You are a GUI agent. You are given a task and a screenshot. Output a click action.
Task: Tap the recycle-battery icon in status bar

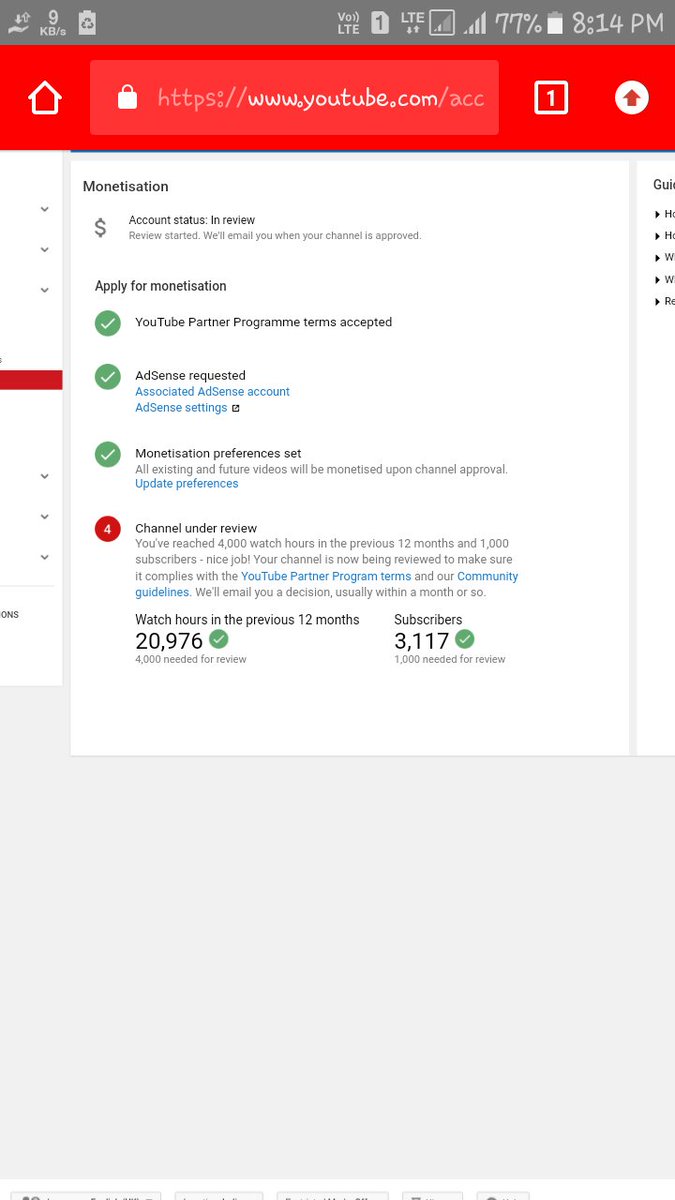click(x=87, y=22)
